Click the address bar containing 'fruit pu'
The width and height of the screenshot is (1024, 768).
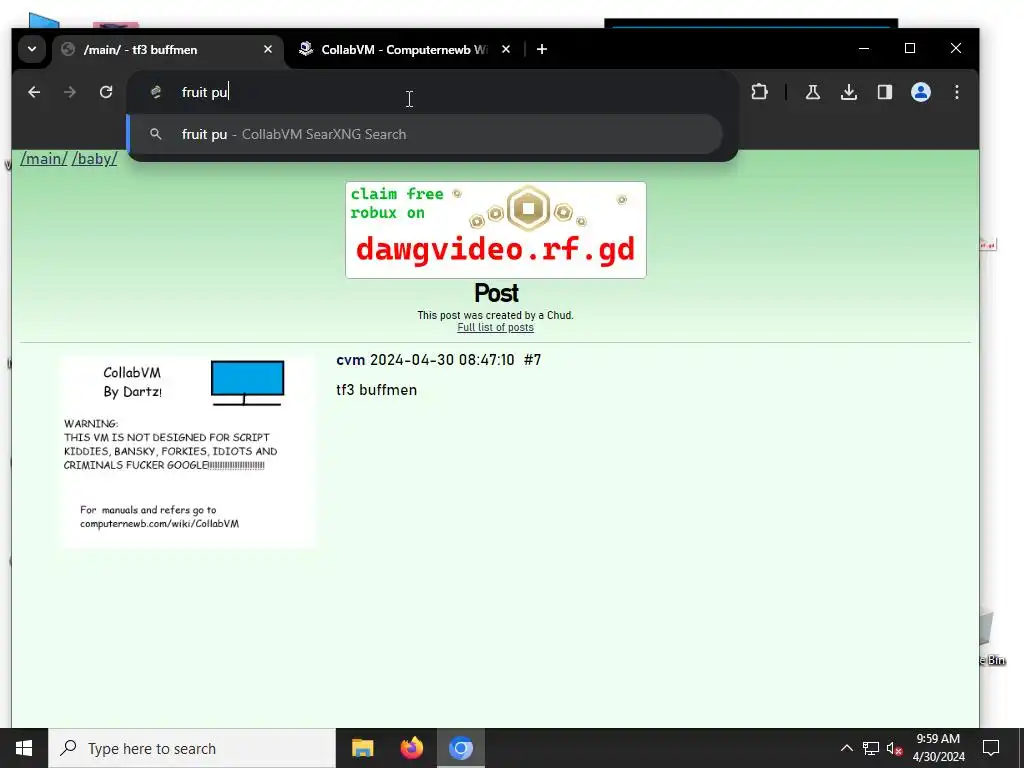432,92
